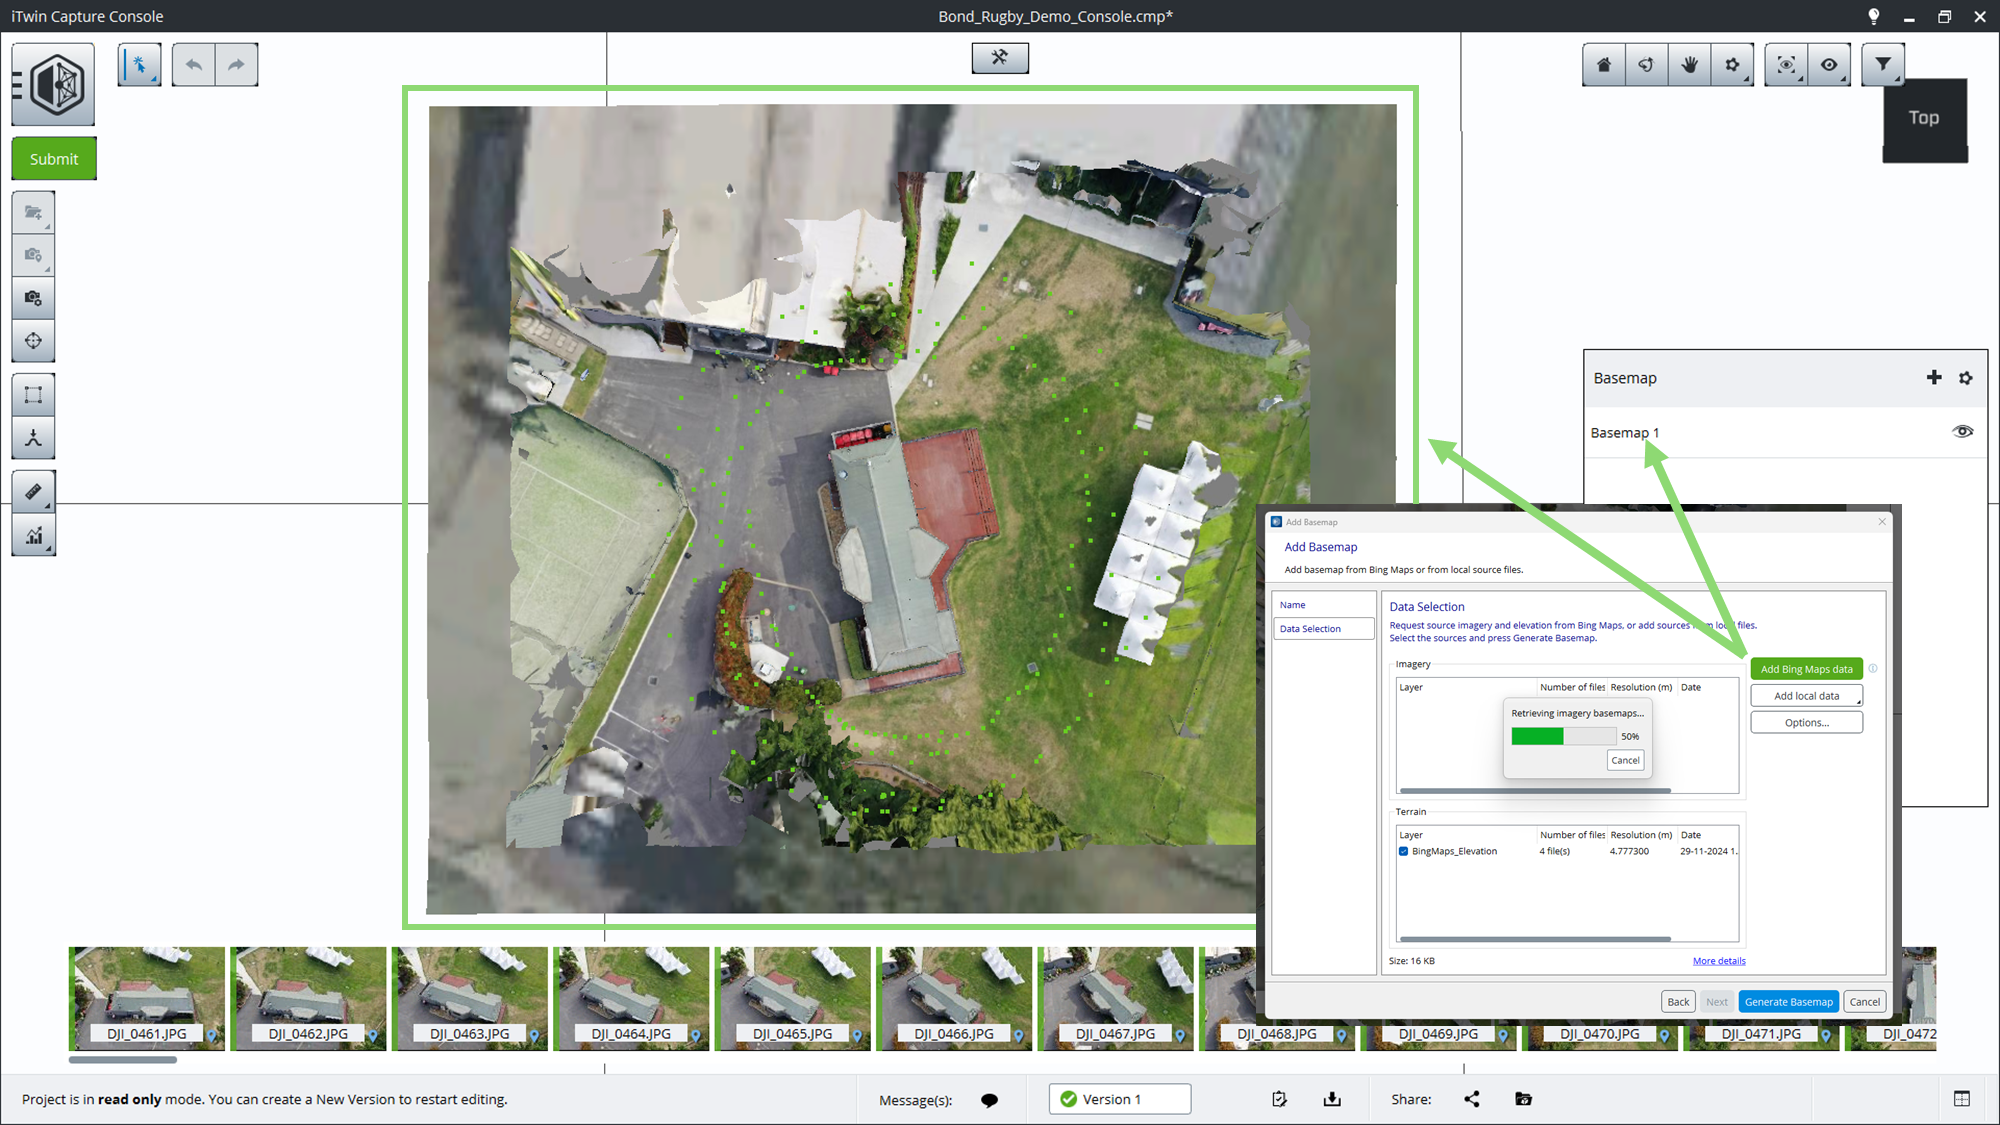Click the target crosshair tool icon
The height and width of the screenshot is (1125, 2000).
pyautogui.click(x=33, y=341)
